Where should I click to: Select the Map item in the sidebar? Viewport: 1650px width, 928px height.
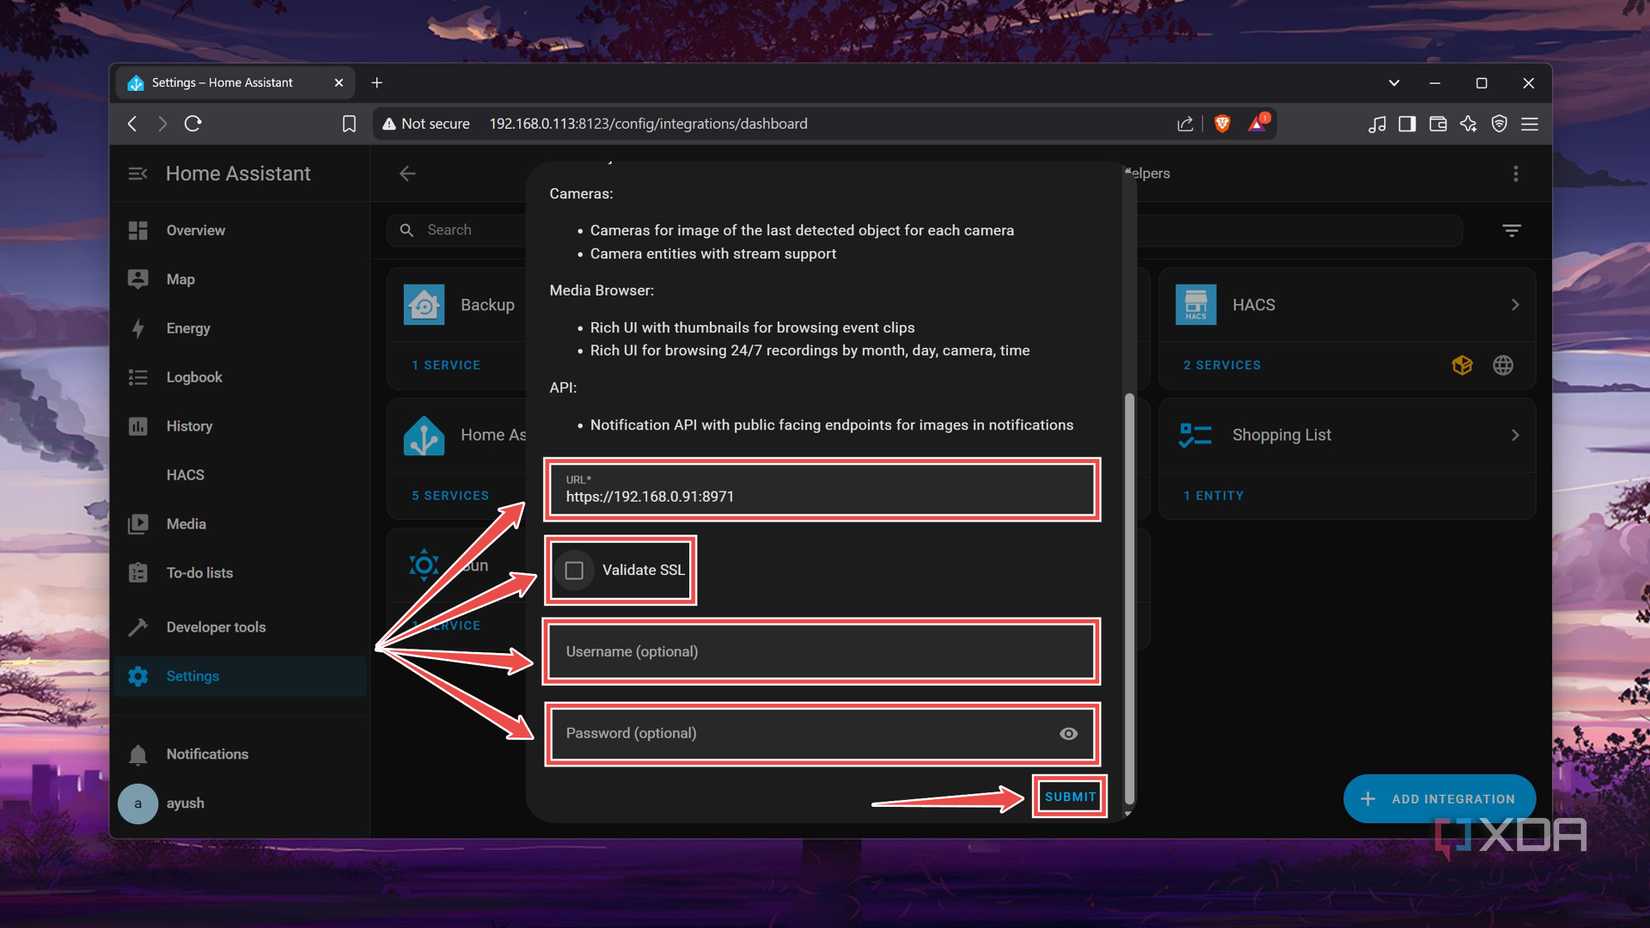(x=180, y=279)
